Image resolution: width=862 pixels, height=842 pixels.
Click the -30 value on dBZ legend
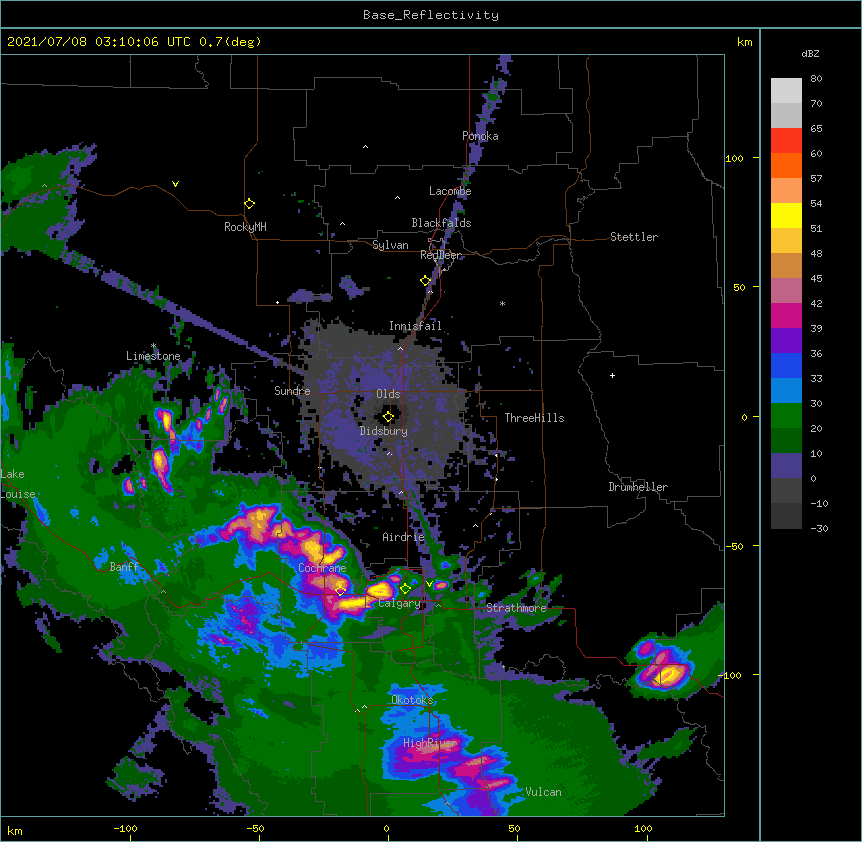coord(819,529)
